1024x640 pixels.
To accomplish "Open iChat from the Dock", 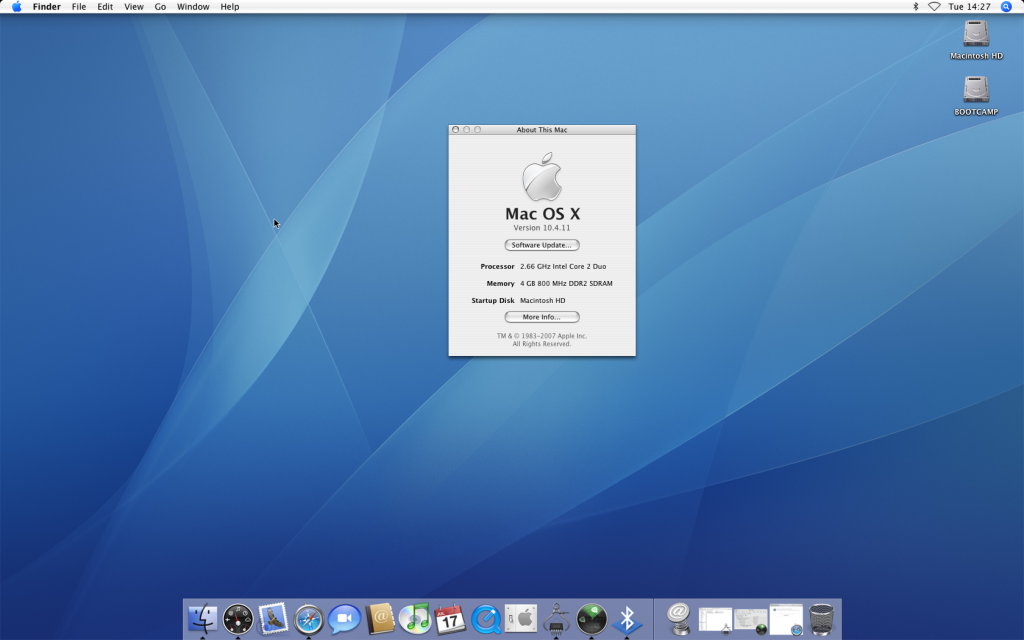I will tap(344, 618).
